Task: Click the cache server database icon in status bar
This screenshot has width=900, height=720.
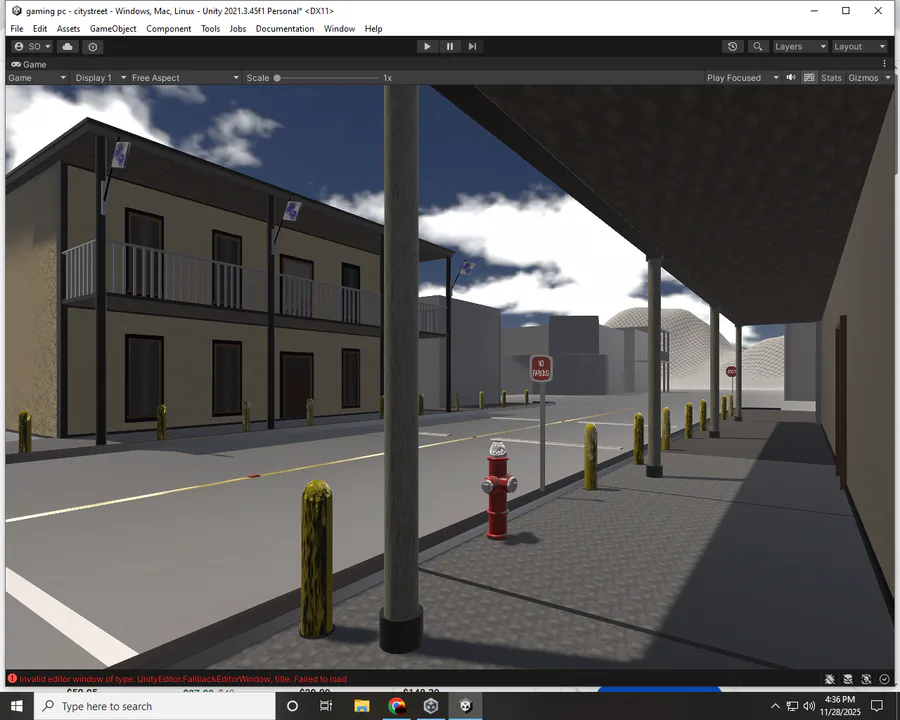Action: click(848, 679)
